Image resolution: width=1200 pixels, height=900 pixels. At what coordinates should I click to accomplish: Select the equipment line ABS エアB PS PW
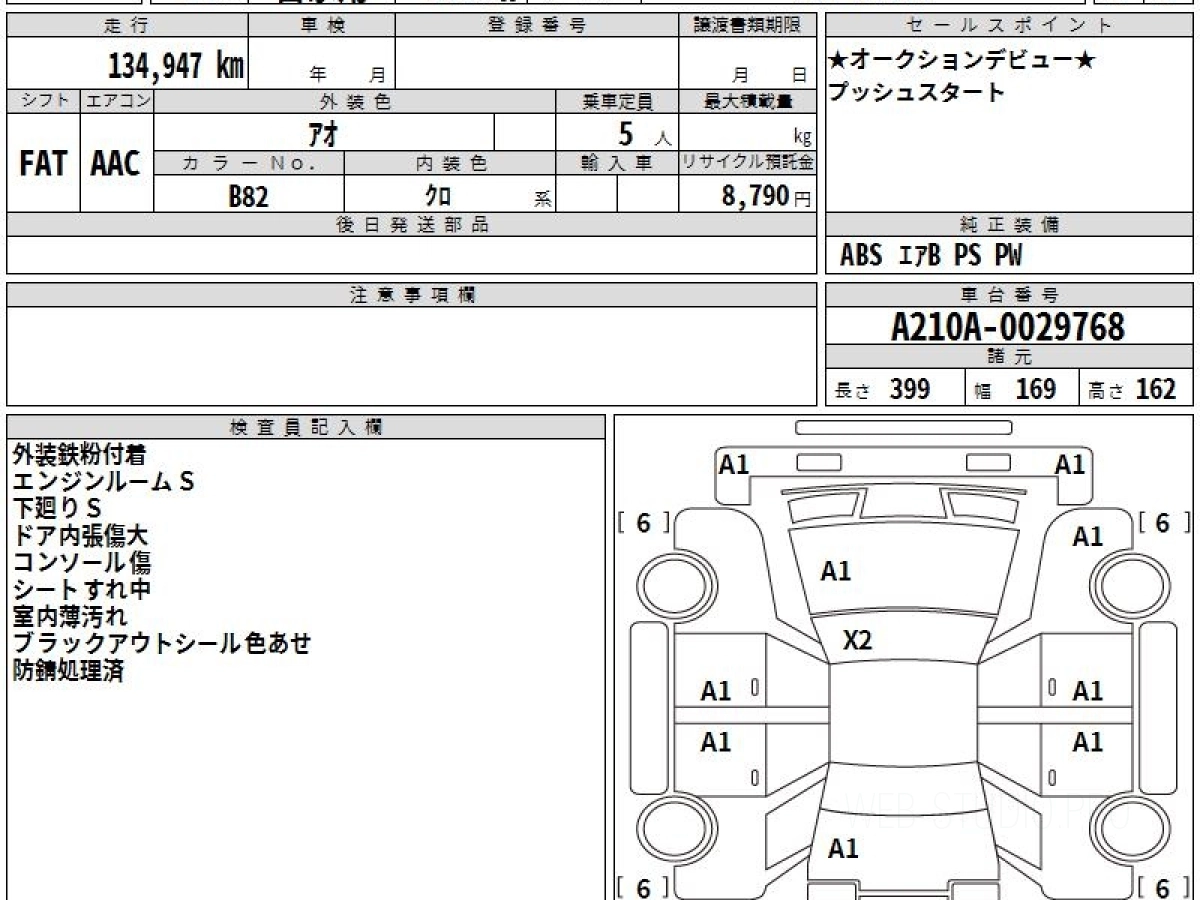931,256
